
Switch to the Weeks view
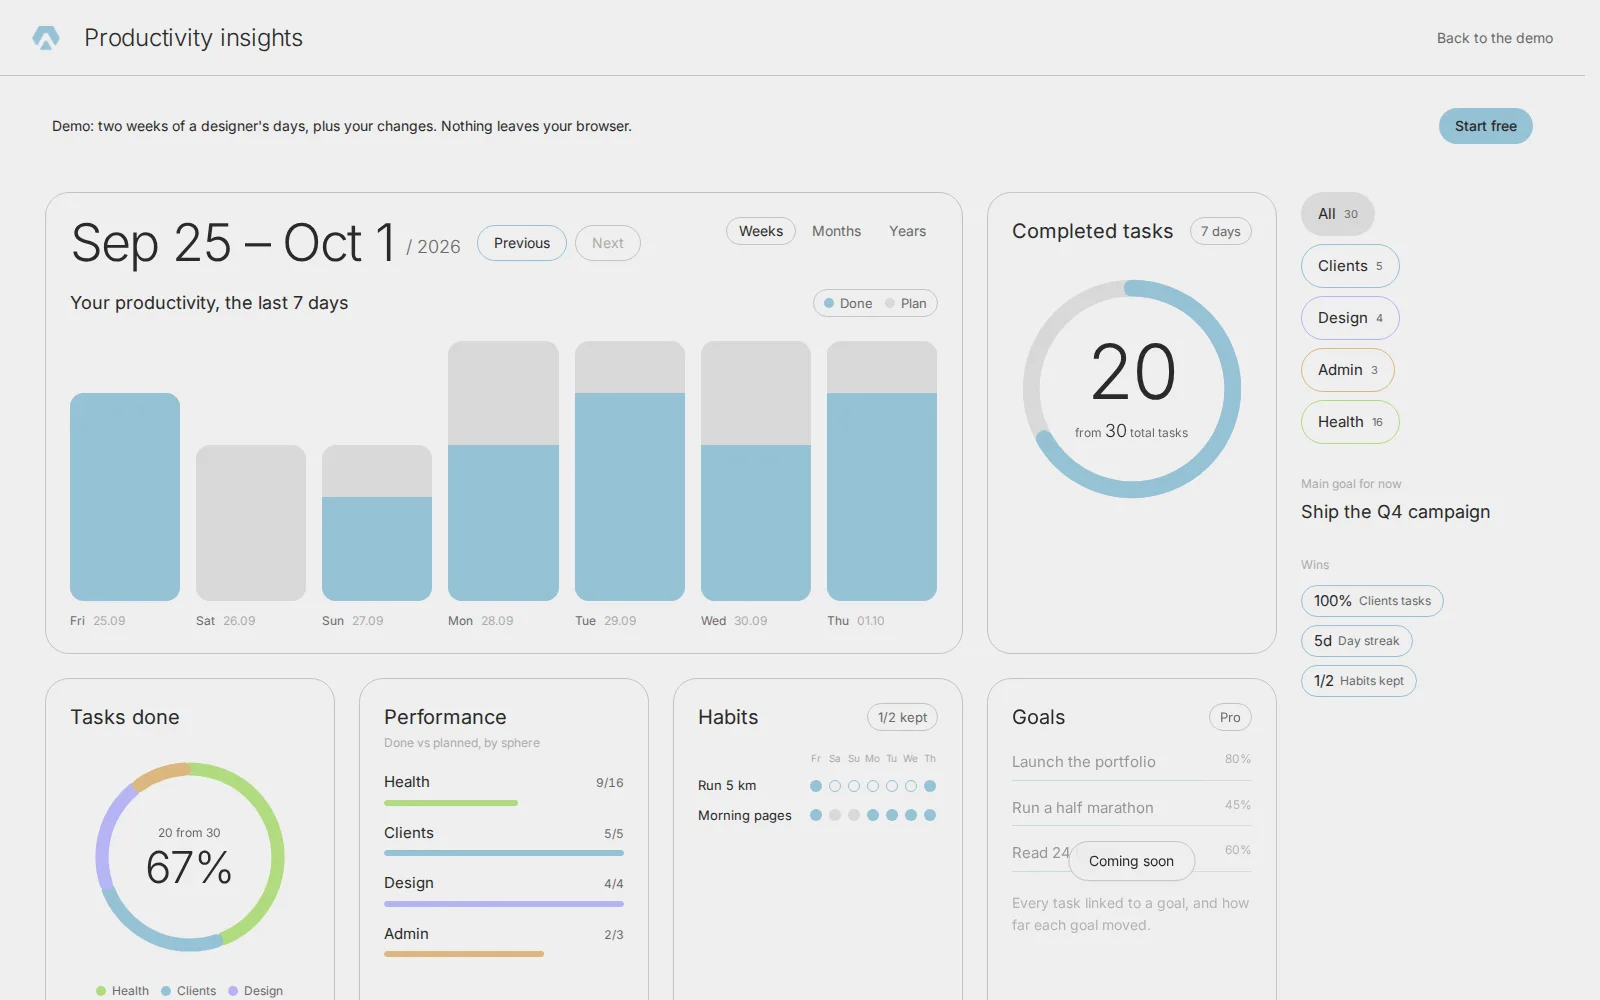click(761, 231)
